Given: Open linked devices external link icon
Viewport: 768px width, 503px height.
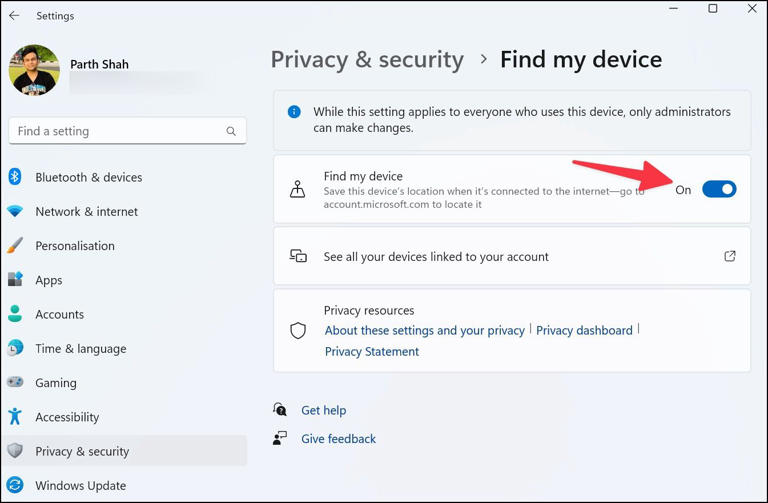Looking at the screenshot, I should pyautogui.click(x=730, y=256).
